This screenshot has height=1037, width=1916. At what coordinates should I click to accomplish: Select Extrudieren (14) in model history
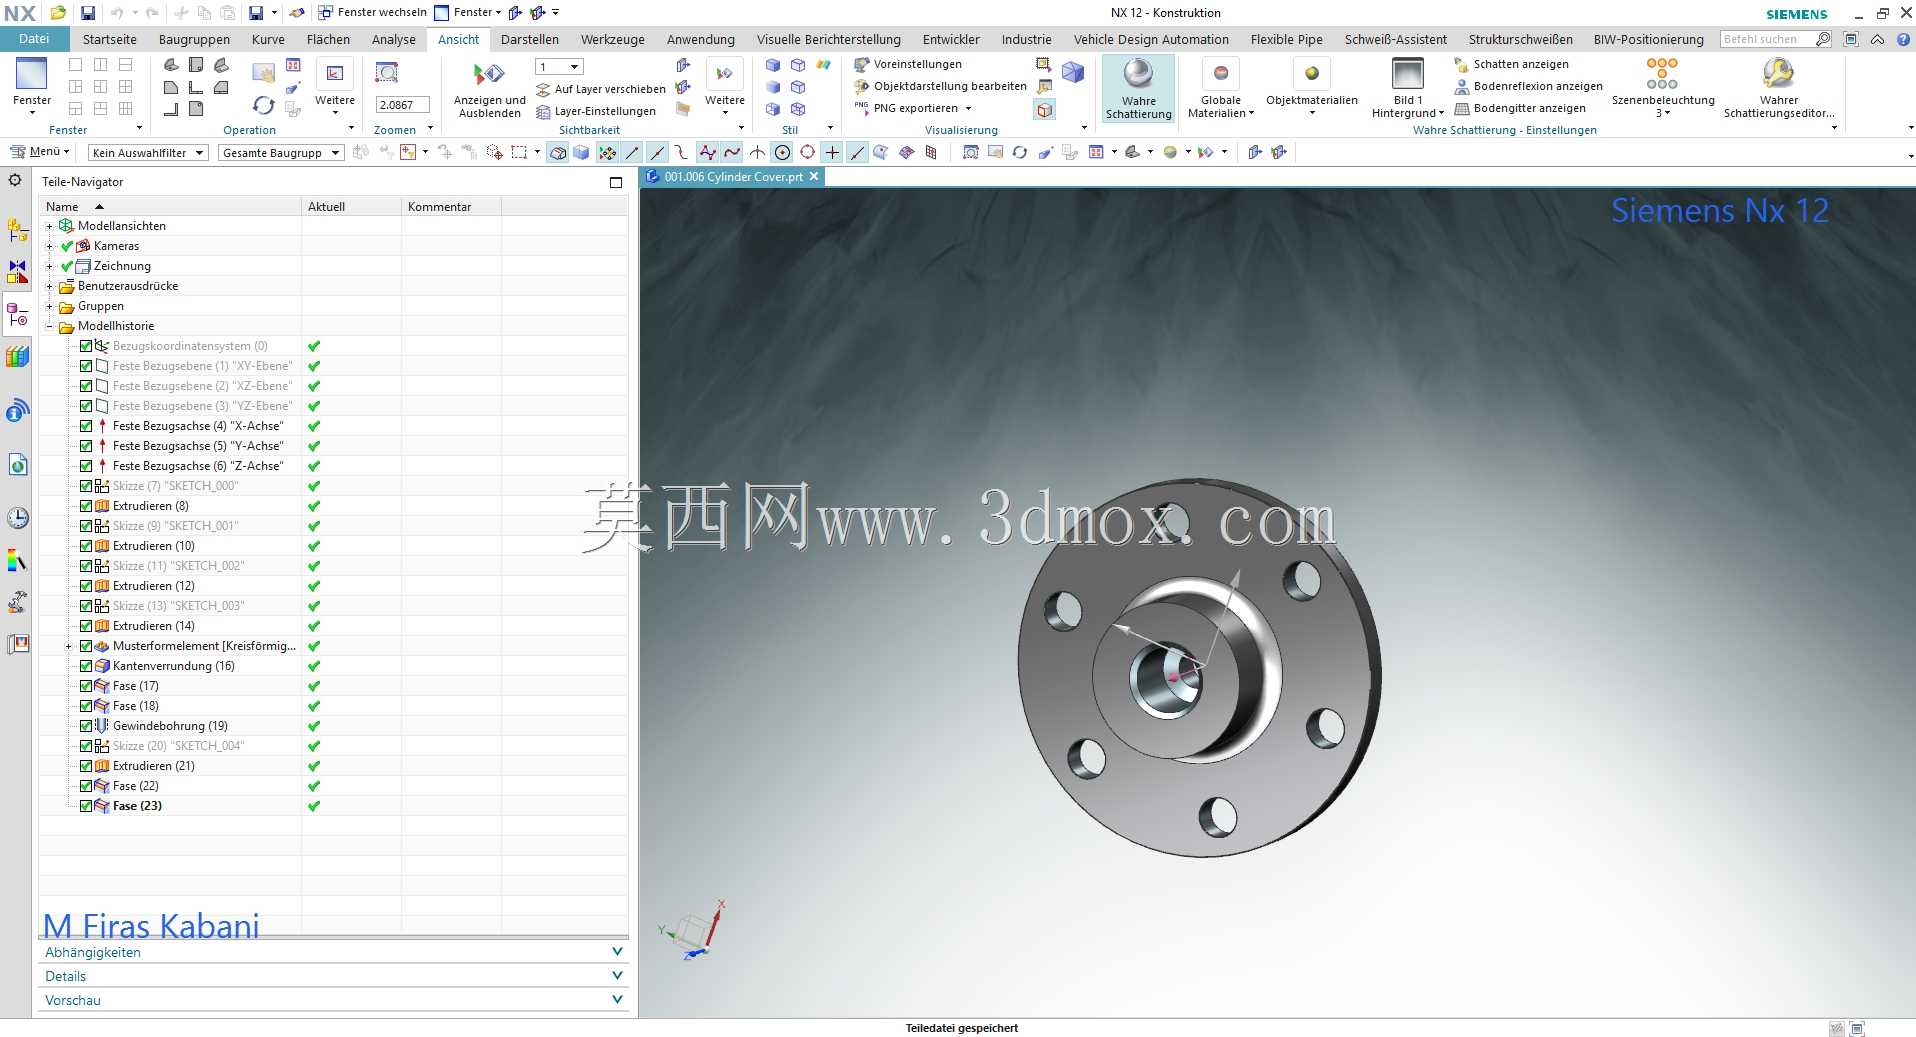153,626
